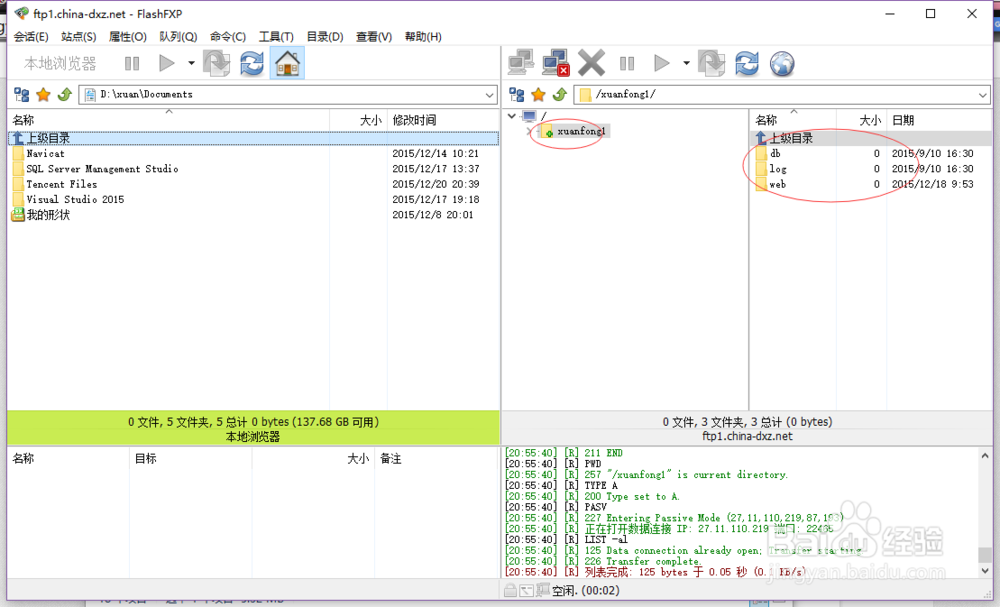This screenshot has height=607, width=1000.
Task: Click the remote pane pause button
Action: click(627, 63)
